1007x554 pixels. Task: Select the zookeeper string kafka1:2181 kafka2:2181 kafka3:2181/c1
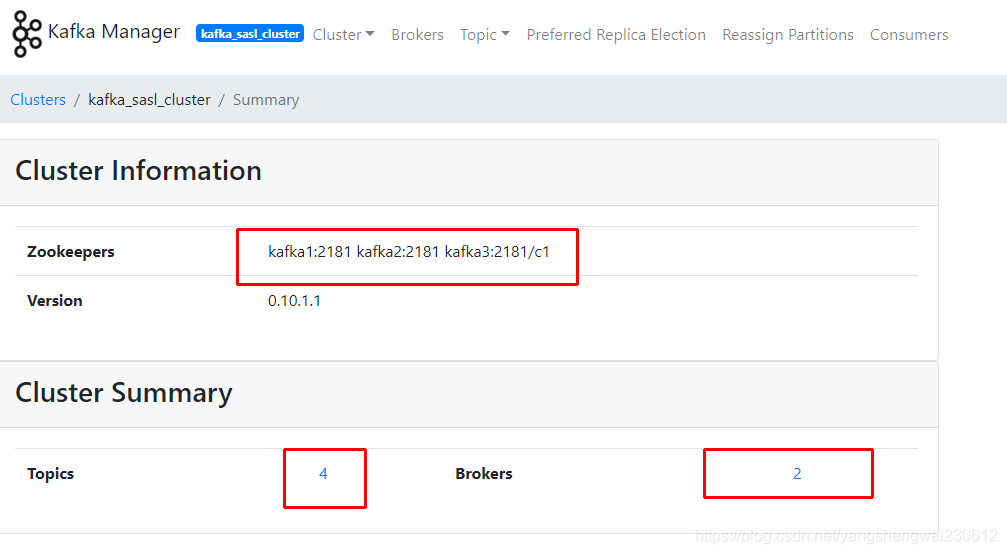point(409,252)
